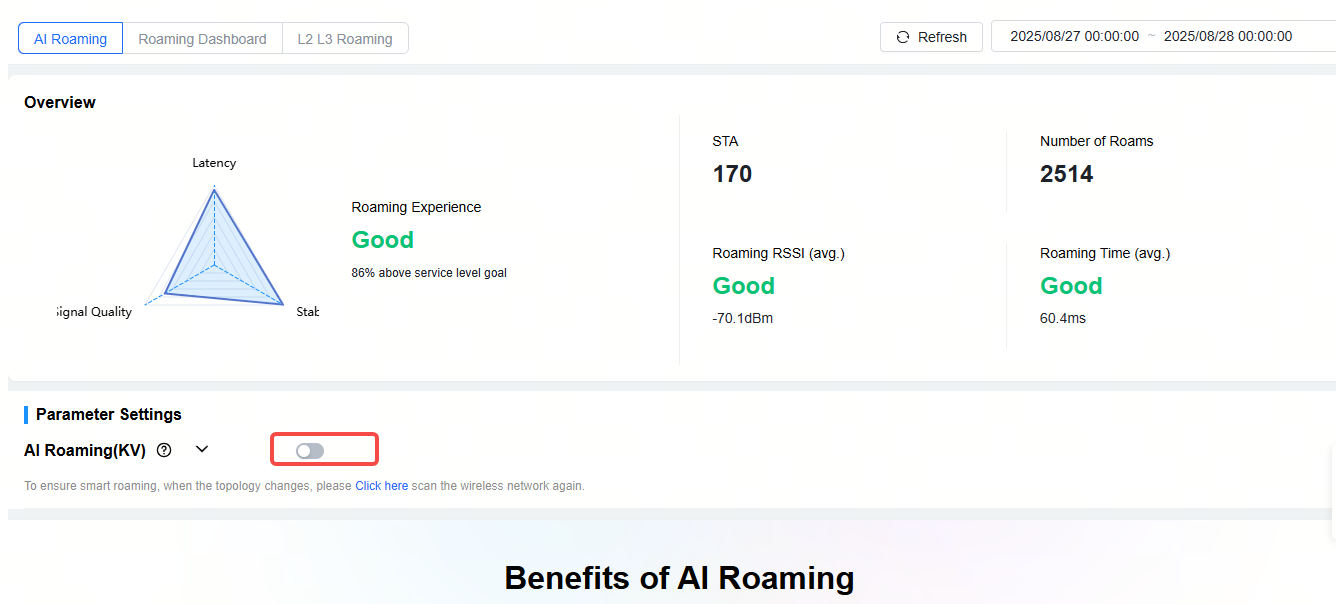Open the help icon beside AI Roaming(KV)
The image size is (1336, 604).
[163, 450]
